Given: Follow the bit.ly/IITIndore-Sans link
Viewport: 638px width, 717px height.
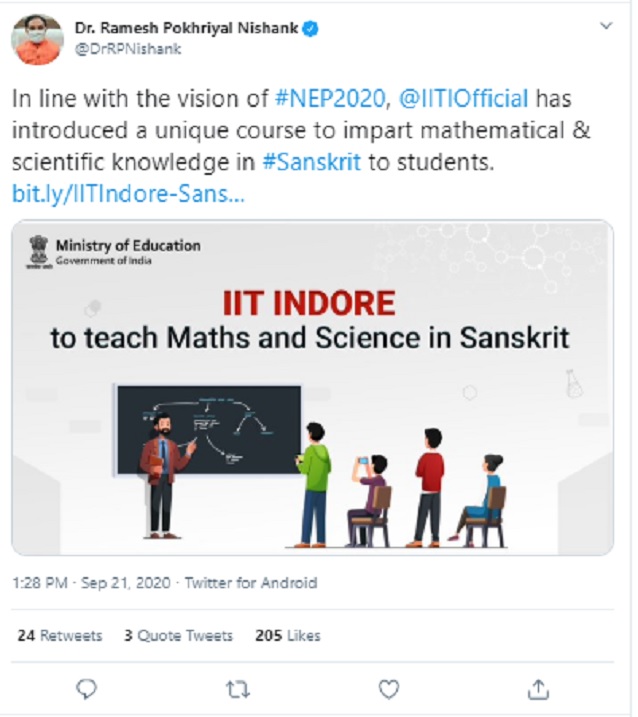Looking at the screenshot, I should 128,193.
